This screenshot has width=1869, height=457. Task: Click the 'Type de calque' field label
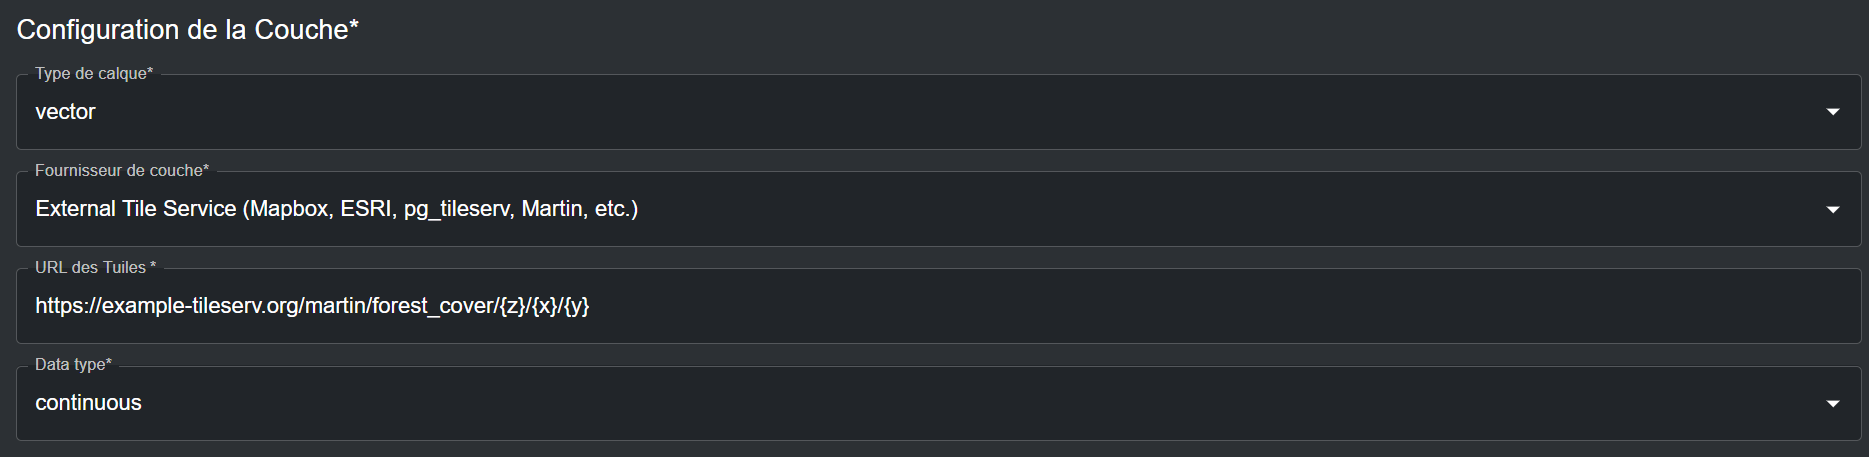94,74
